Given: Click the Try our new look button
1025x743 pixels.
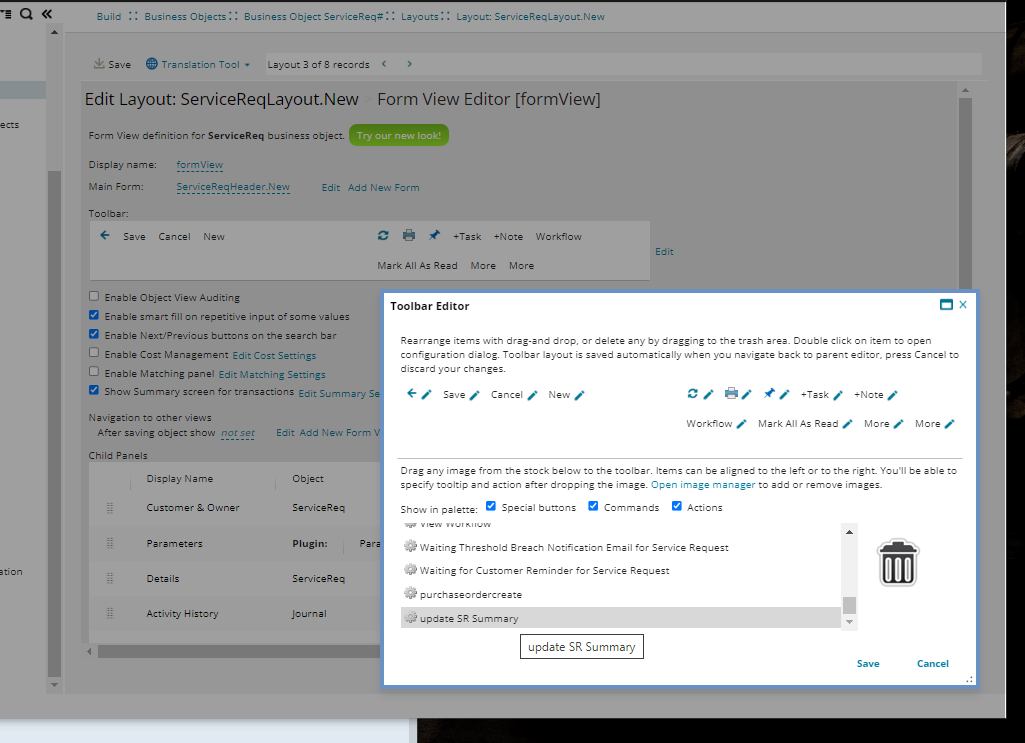Looking at the screenshot, I should 398,134.
